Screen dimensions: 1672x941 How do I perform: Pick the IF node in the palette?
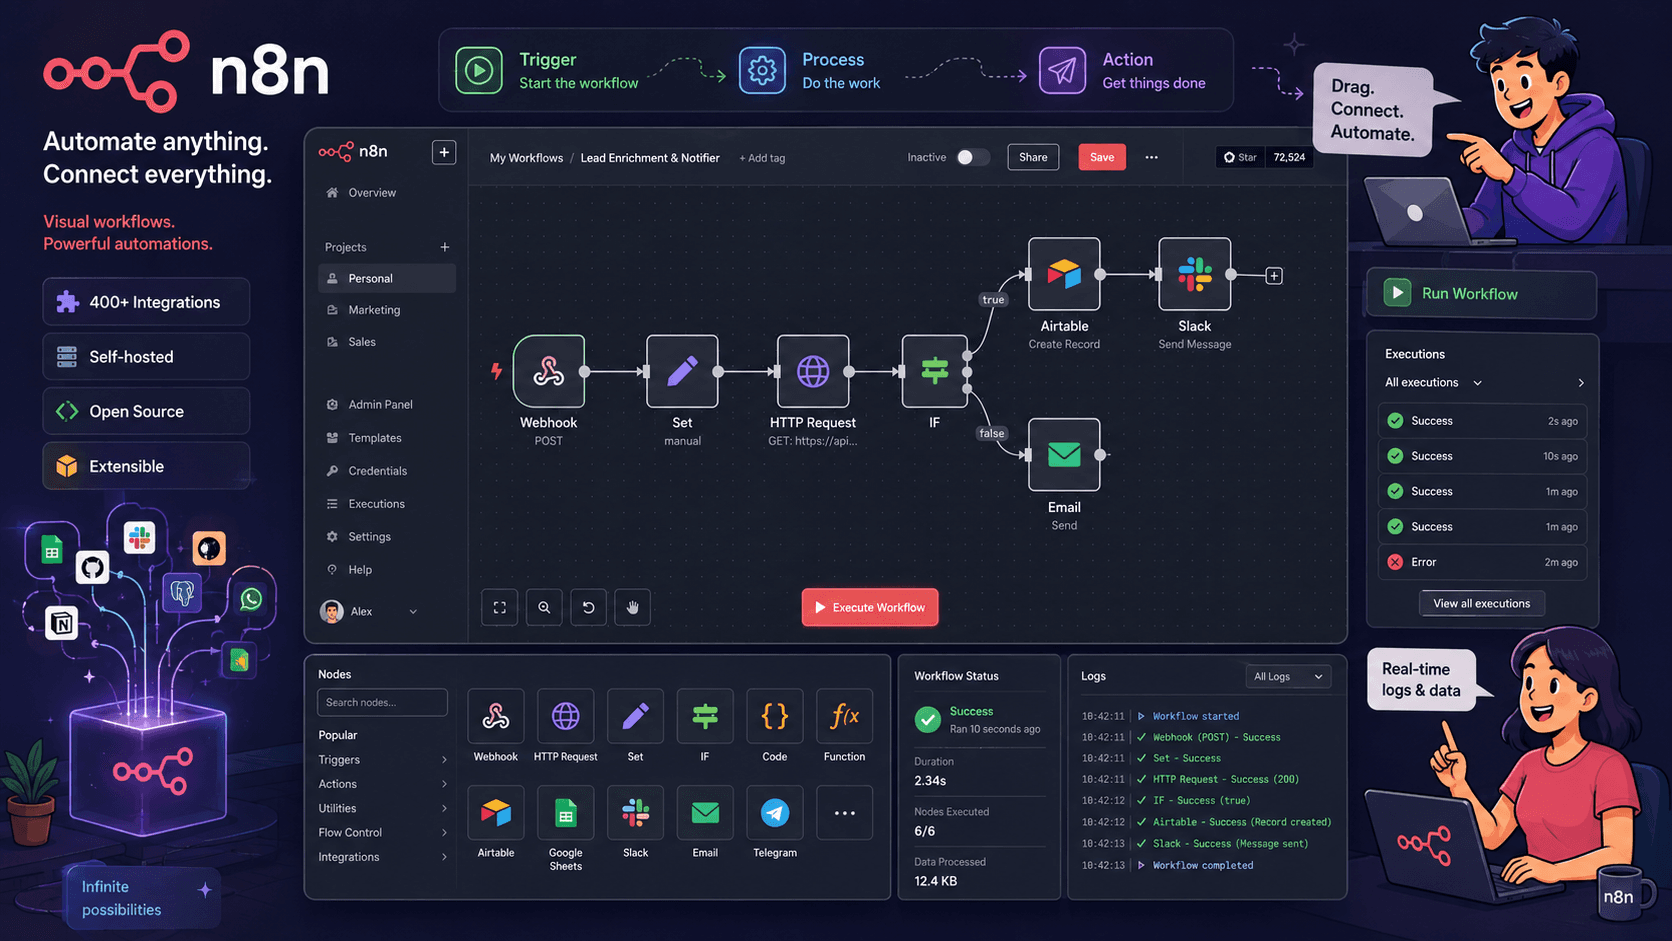click(x=705, y=716)
